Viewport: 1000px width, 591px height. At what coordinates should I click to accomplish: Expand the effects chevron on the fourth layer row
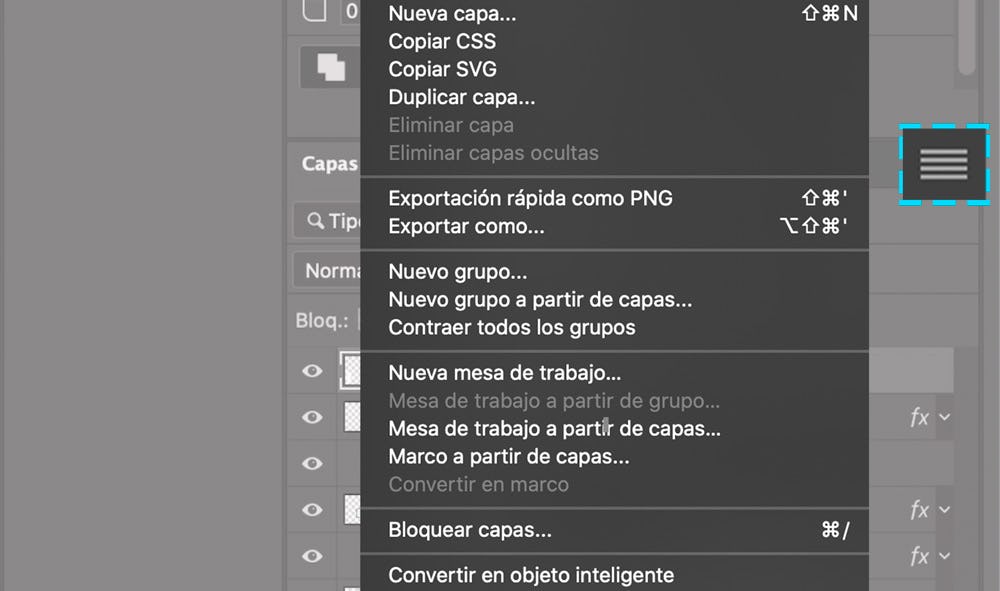944,510
